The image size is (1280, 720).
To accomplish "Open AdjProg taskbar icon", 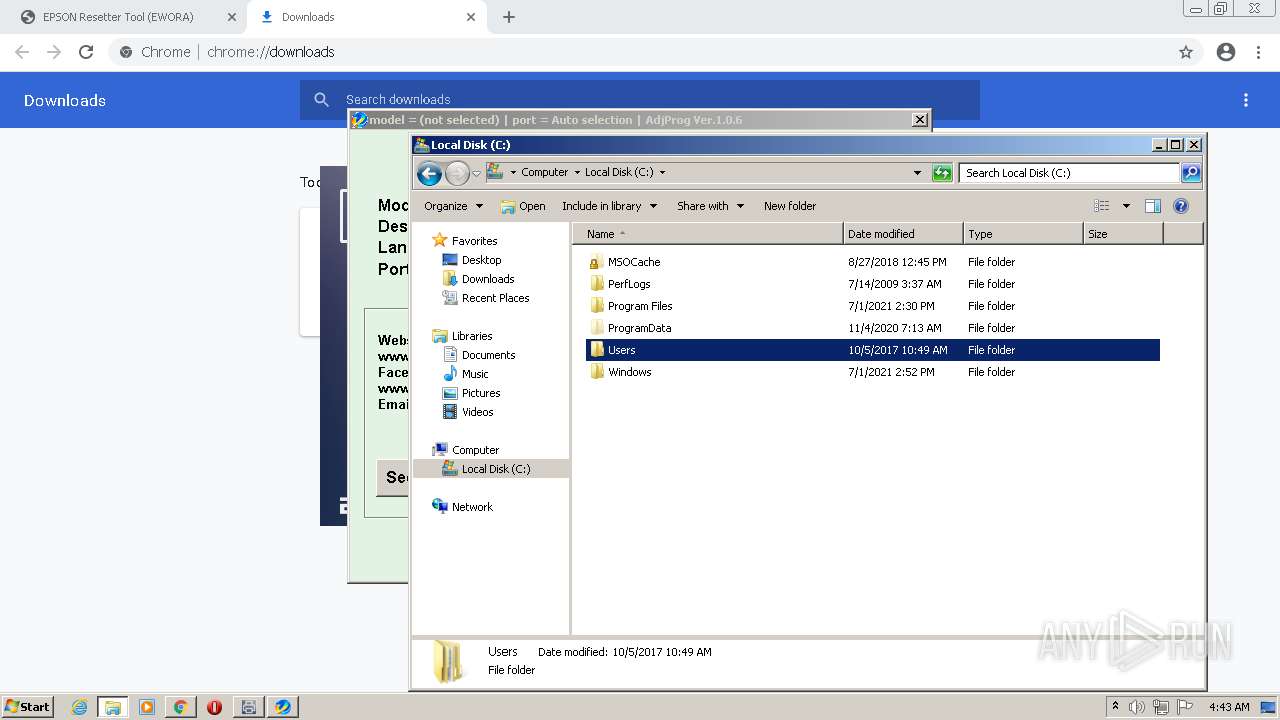I will (283, 707).
